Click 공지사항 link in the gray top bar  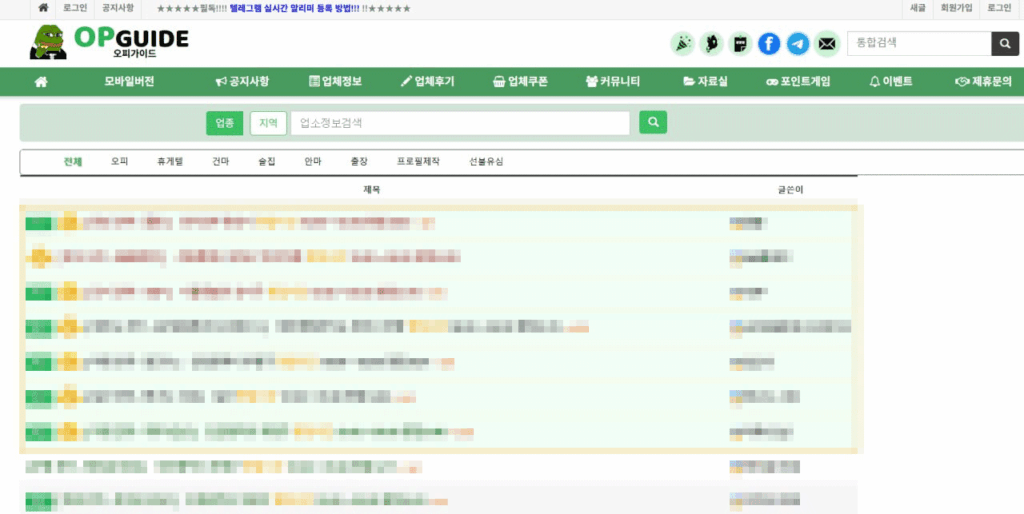click(x=118, y=8)
